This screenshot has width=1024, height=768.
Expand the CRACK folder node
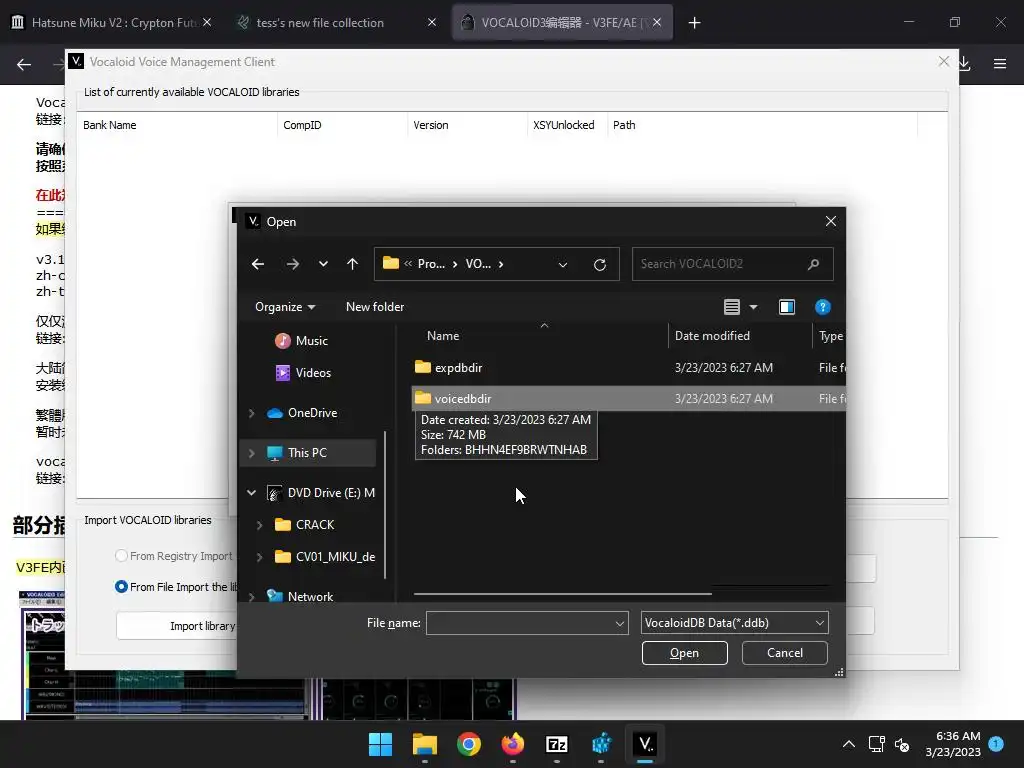pyautogui.click(x=260, y=525)
